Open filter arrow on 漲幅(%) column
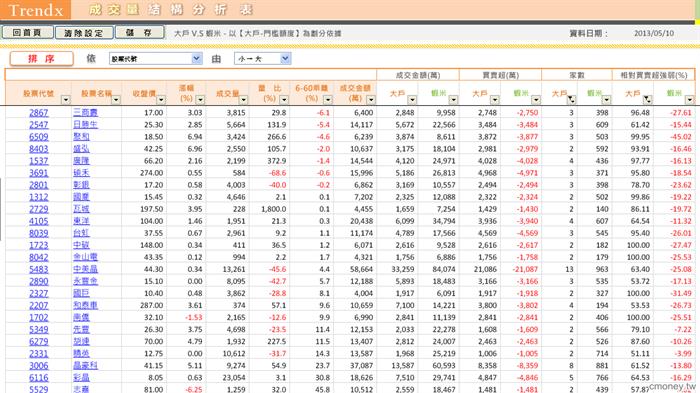700x393 pixels. click(200, 100)
